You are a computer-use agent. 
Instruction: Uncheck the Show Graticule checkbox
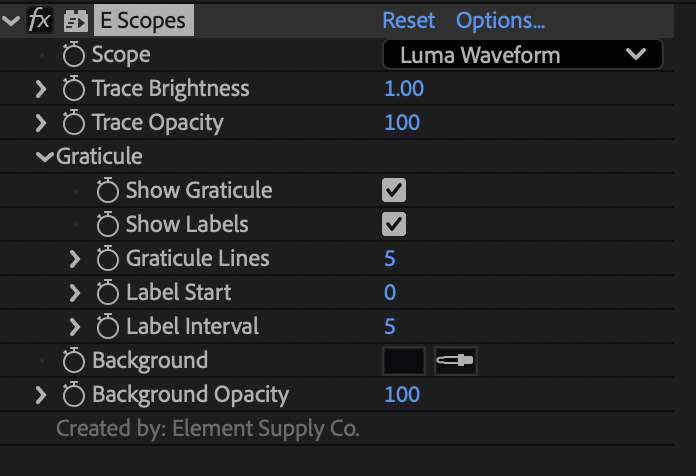pyautogui.click(x=394, y=190)
